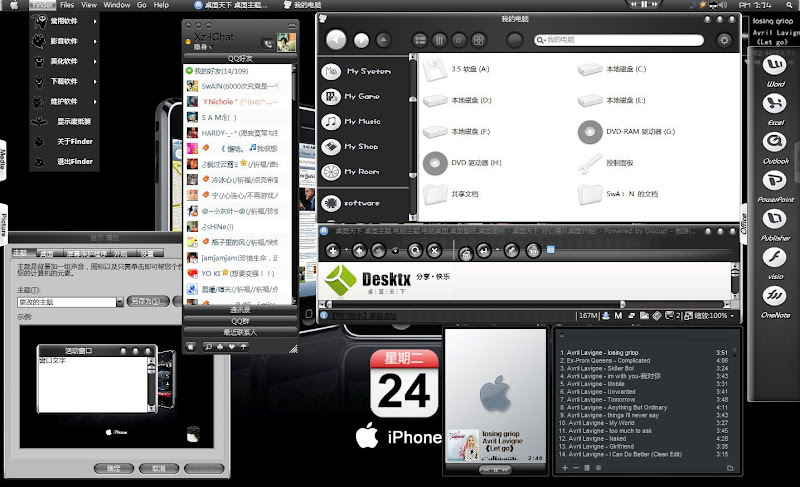The height and width of the screenshot is (487, 800).
Task: Start Publisher from the Office dock
Action: click(x=774, y=219)
